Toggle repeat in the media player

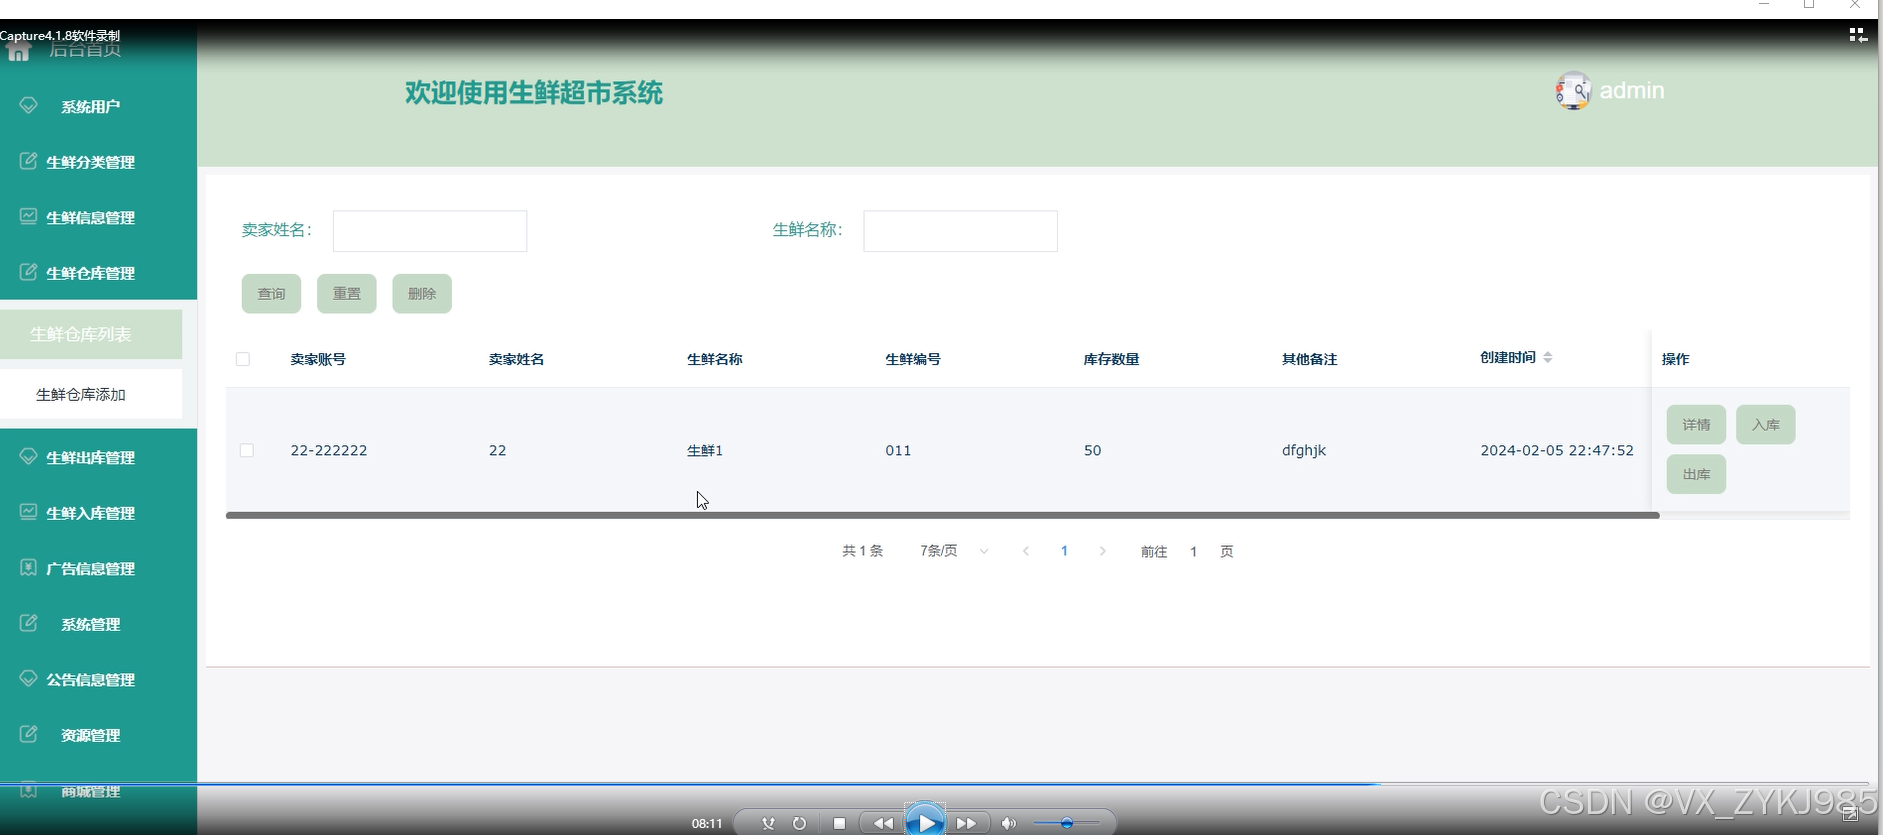click(x=799, y=823)
